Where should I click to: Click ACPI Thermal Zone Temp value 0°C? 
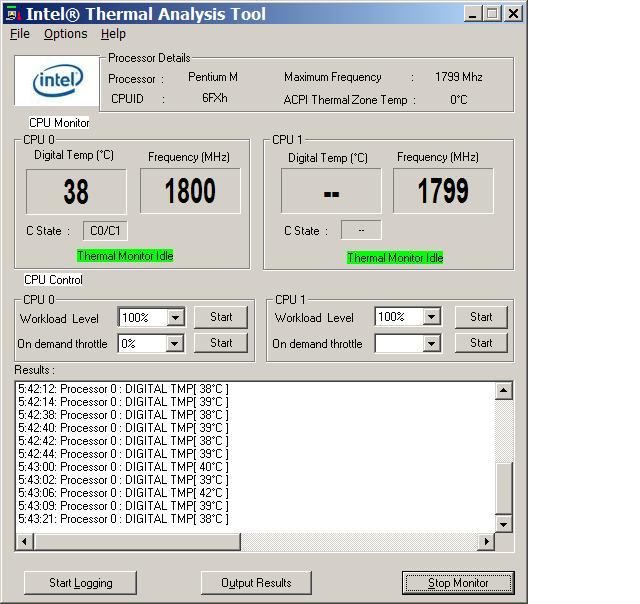[458, 100]
